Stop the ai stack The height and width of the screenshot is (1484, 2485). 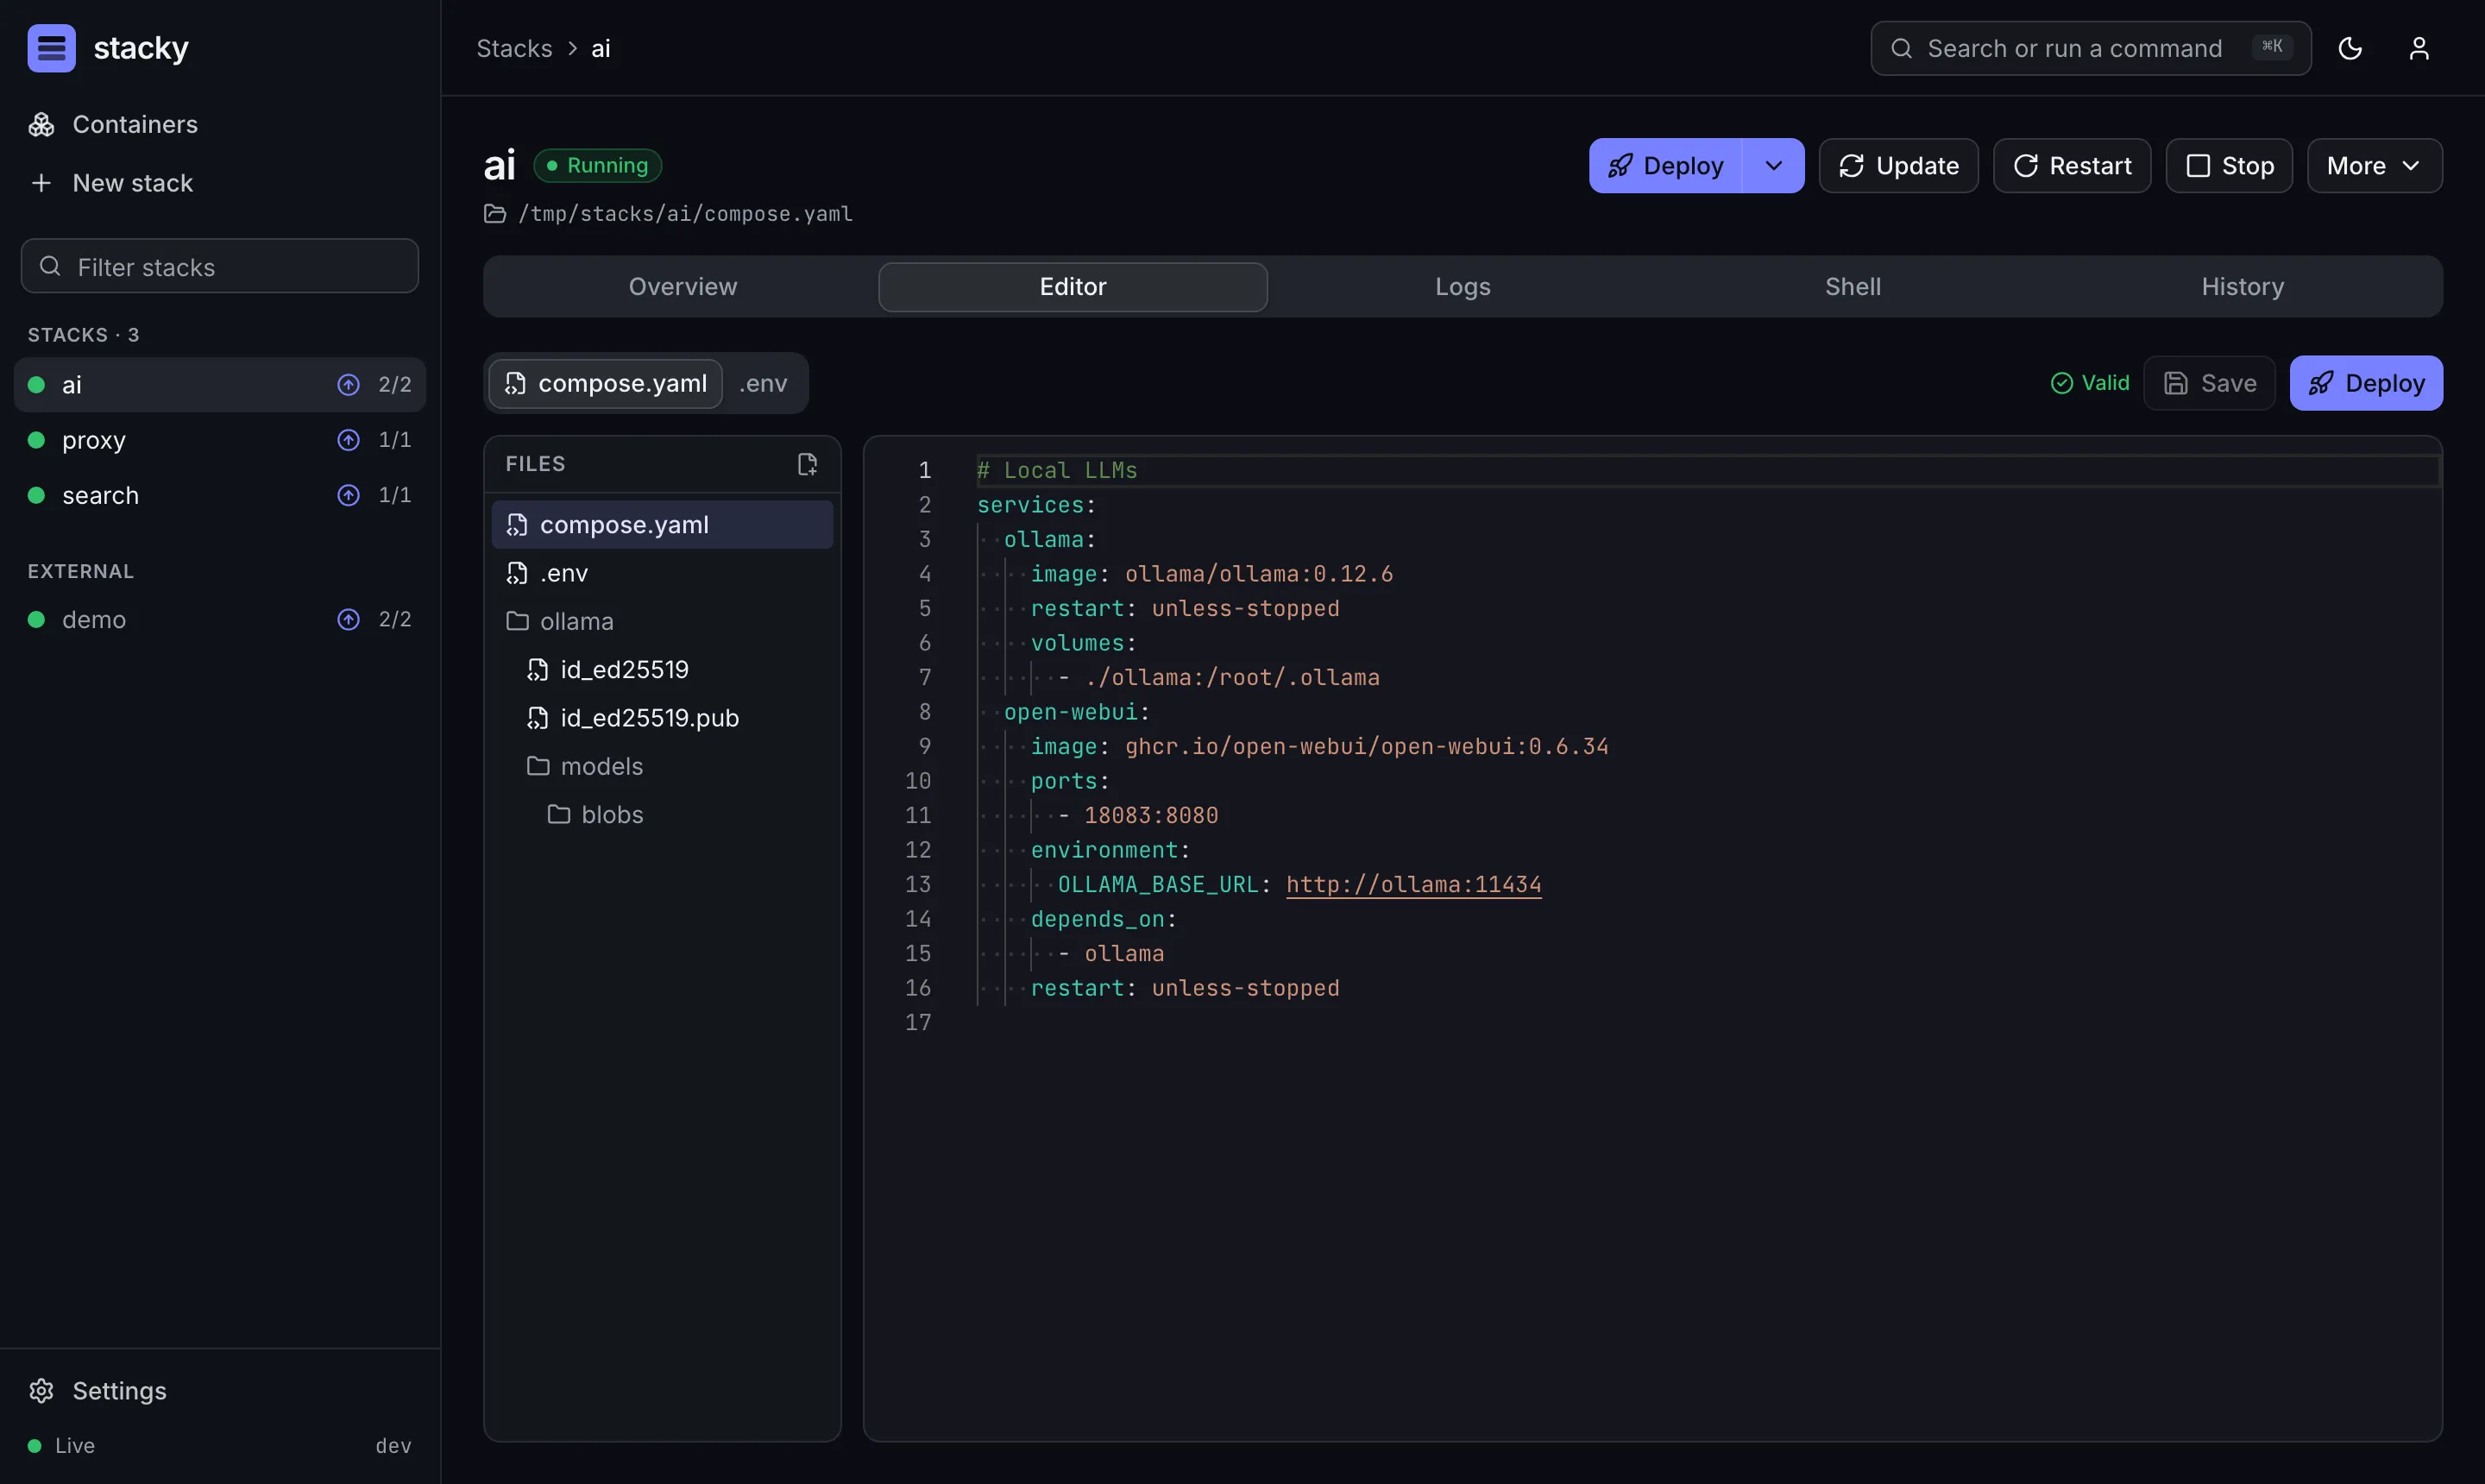point(2229,165)
